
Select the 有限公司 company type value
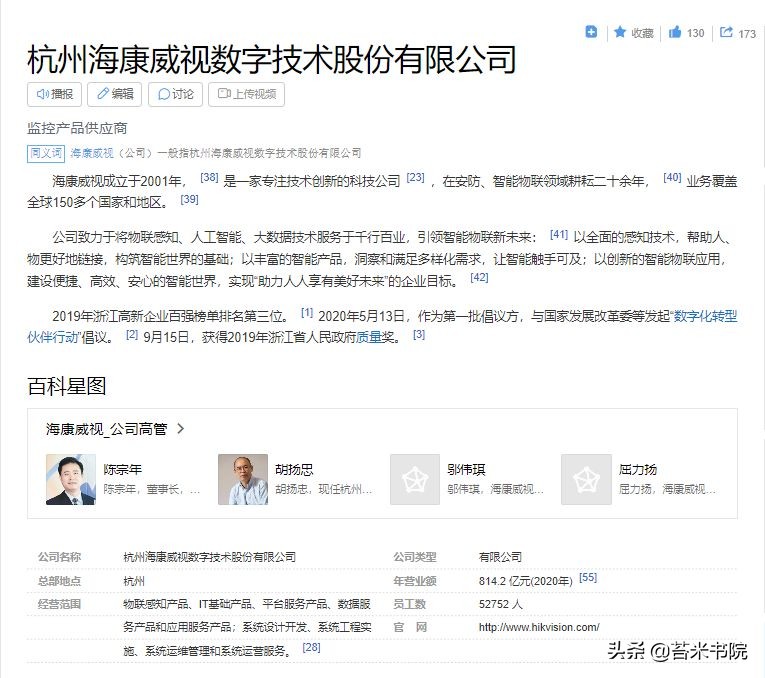point(500,557)
